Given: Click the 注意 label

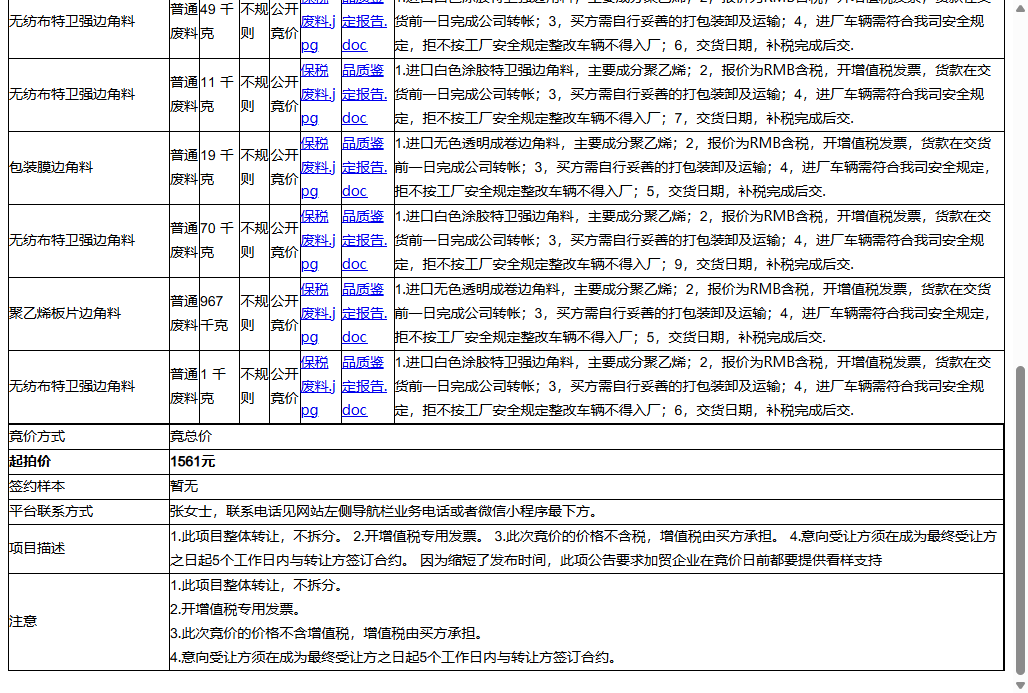Looking at the screenshot, I should coord(24,621).
